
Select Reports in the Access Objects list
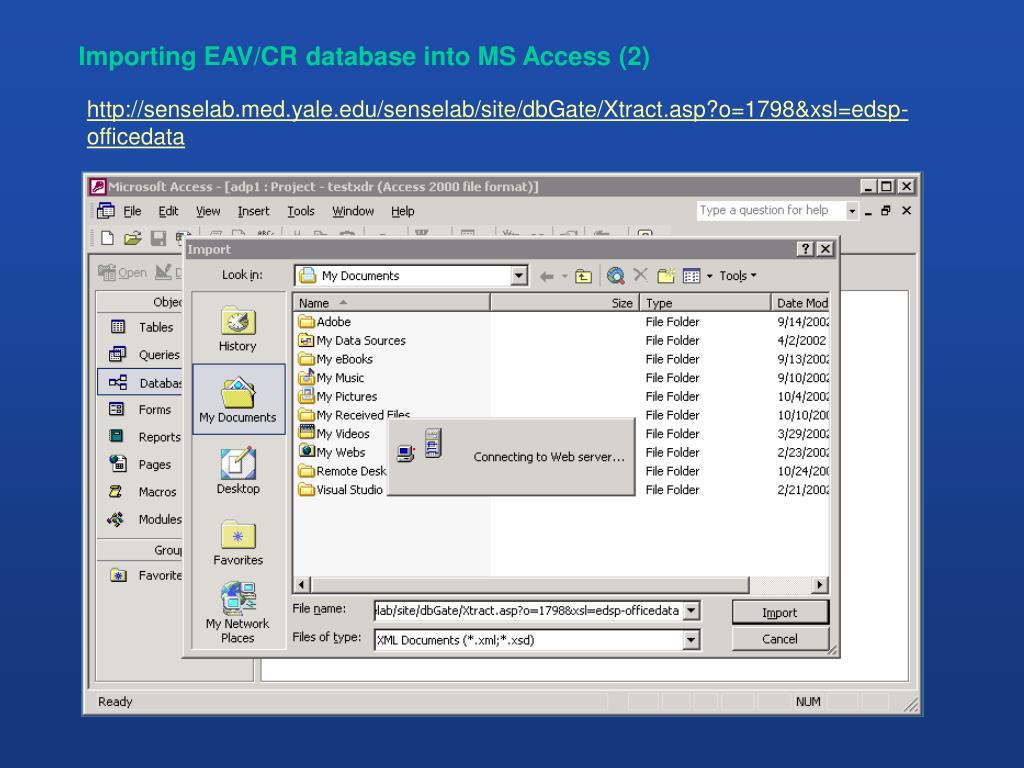[x=142, y=437]
